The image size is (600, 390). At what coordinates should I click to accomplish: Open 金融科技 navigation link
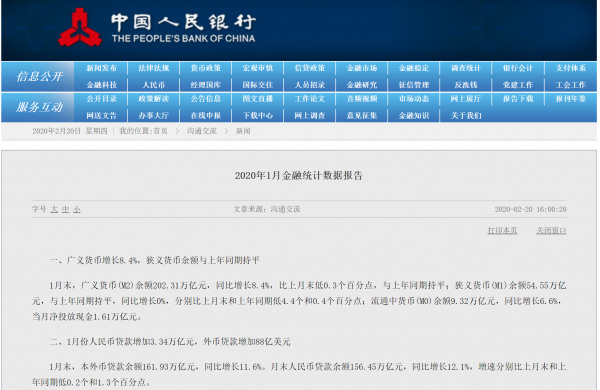pos(101,85)
